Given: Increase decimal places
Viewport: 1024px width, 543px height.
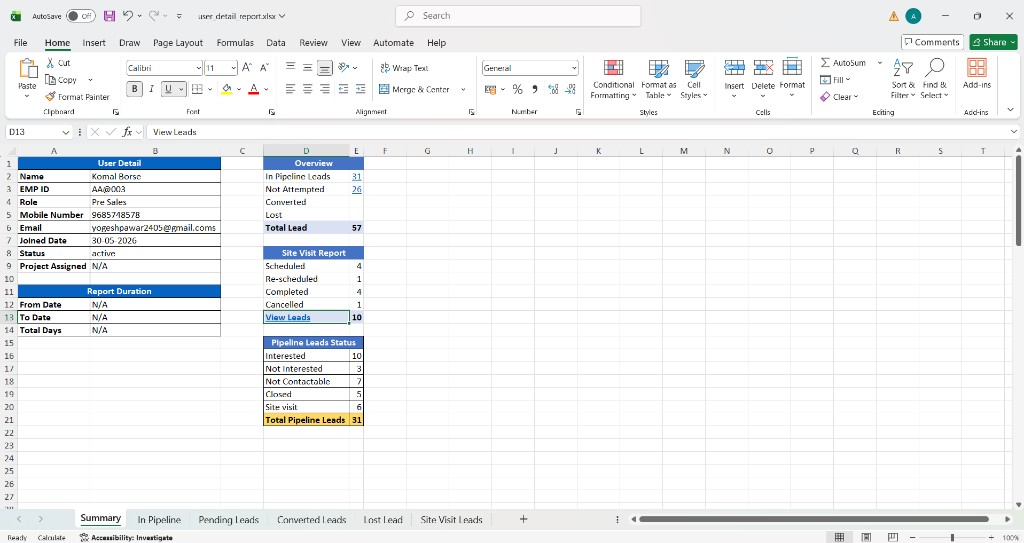Looking at the screenshot, I should pyautogui.click(x=553, y=89).
